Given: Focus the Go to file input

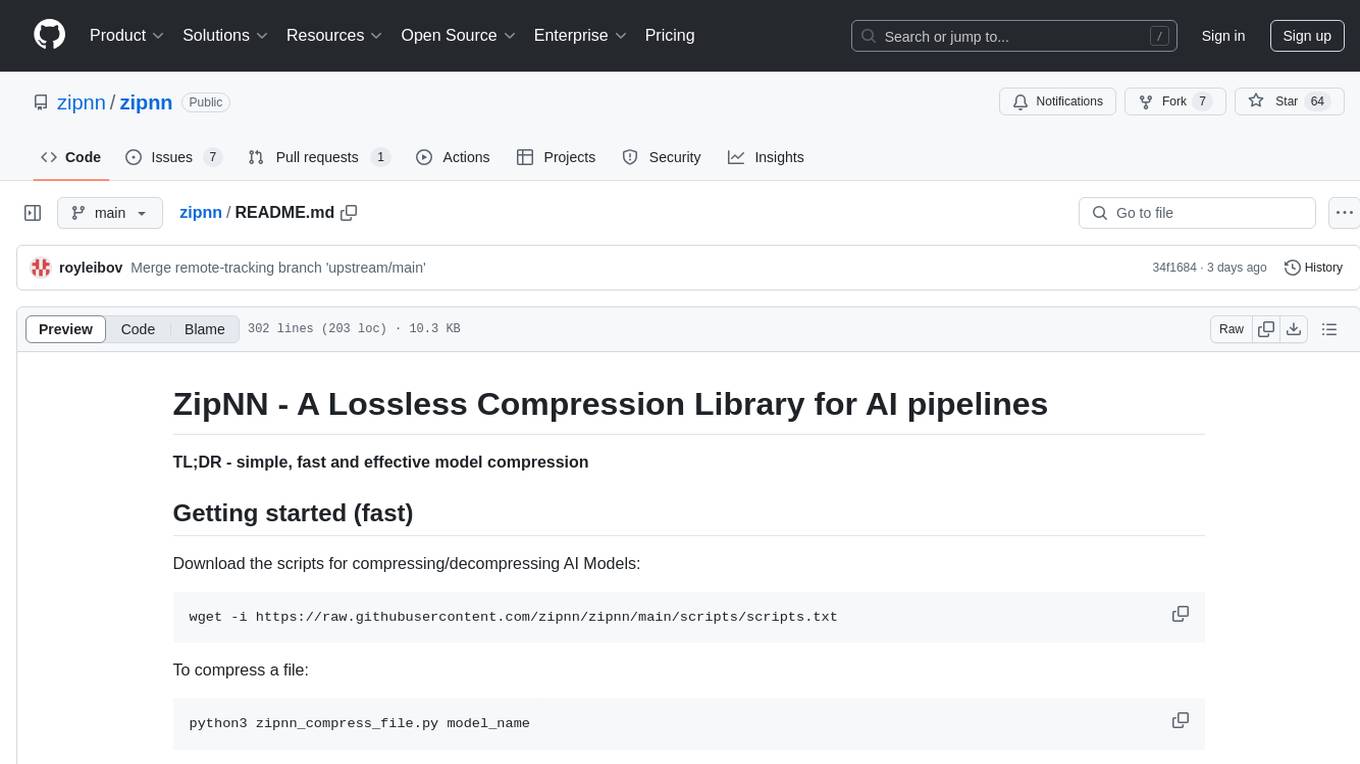Looking at the screenshot, I should [1197, 213].
